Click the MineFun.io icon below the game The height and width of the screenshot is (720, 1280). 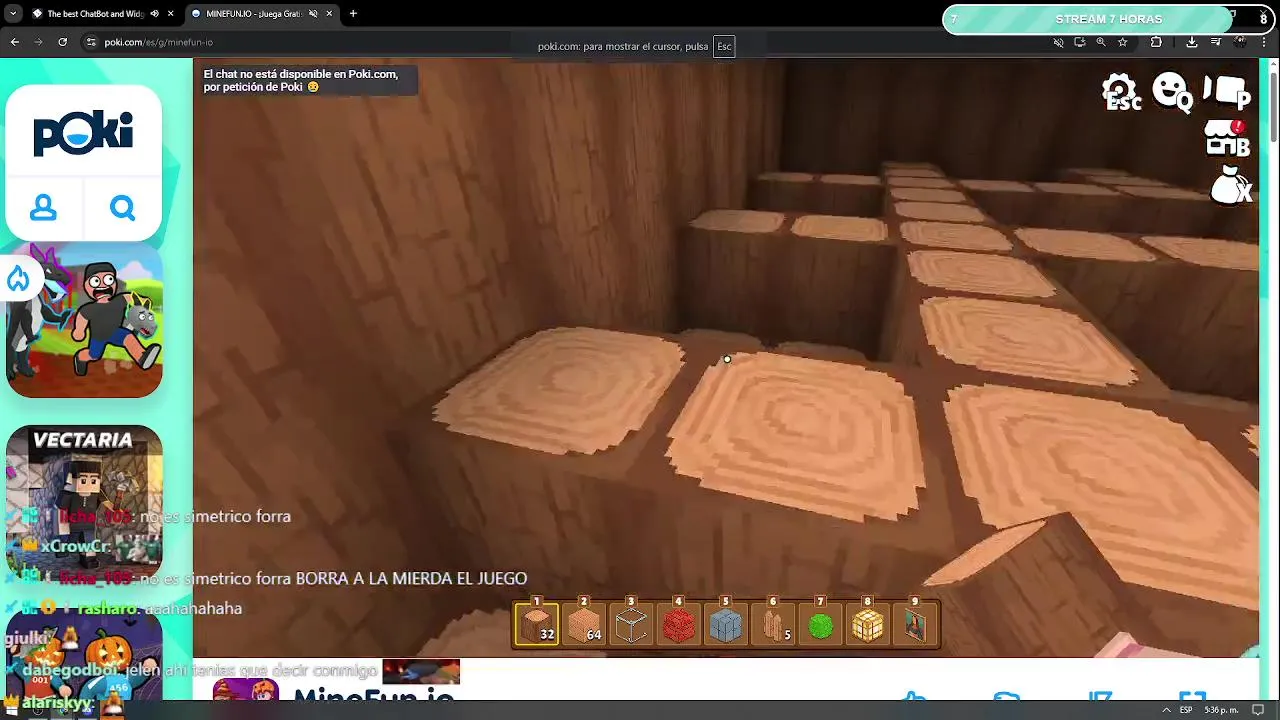(x=246, y=690)
